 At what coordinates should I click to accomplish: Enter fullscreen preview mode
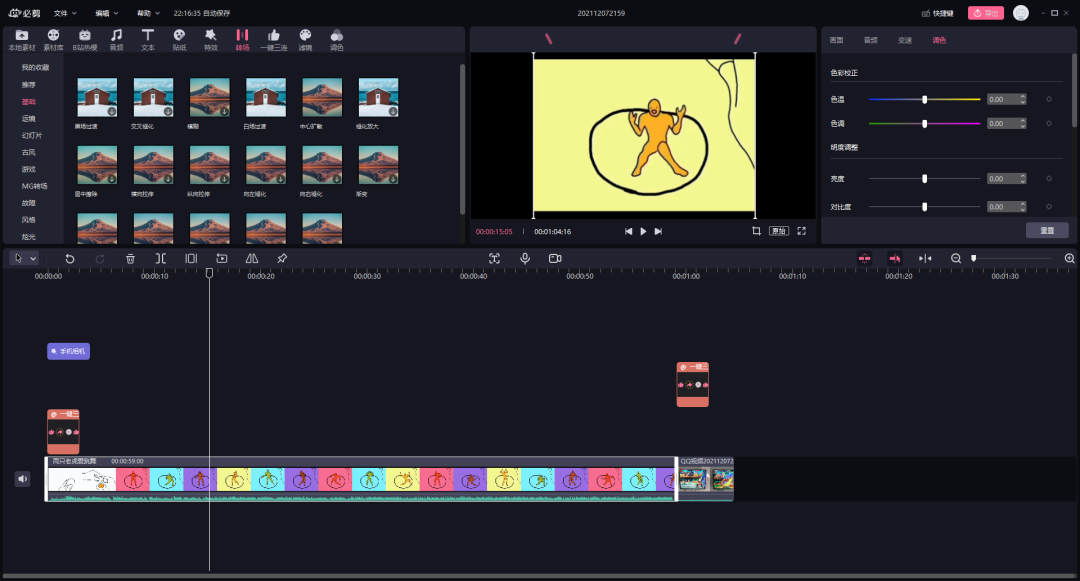801,231
